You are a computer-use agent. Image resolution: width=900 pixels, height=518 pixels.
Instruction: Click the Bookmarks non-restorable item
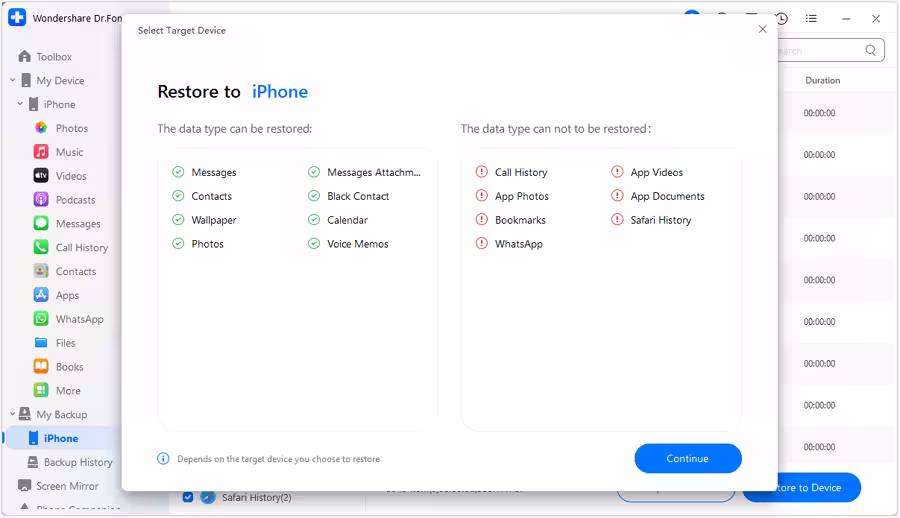(511, 220)
